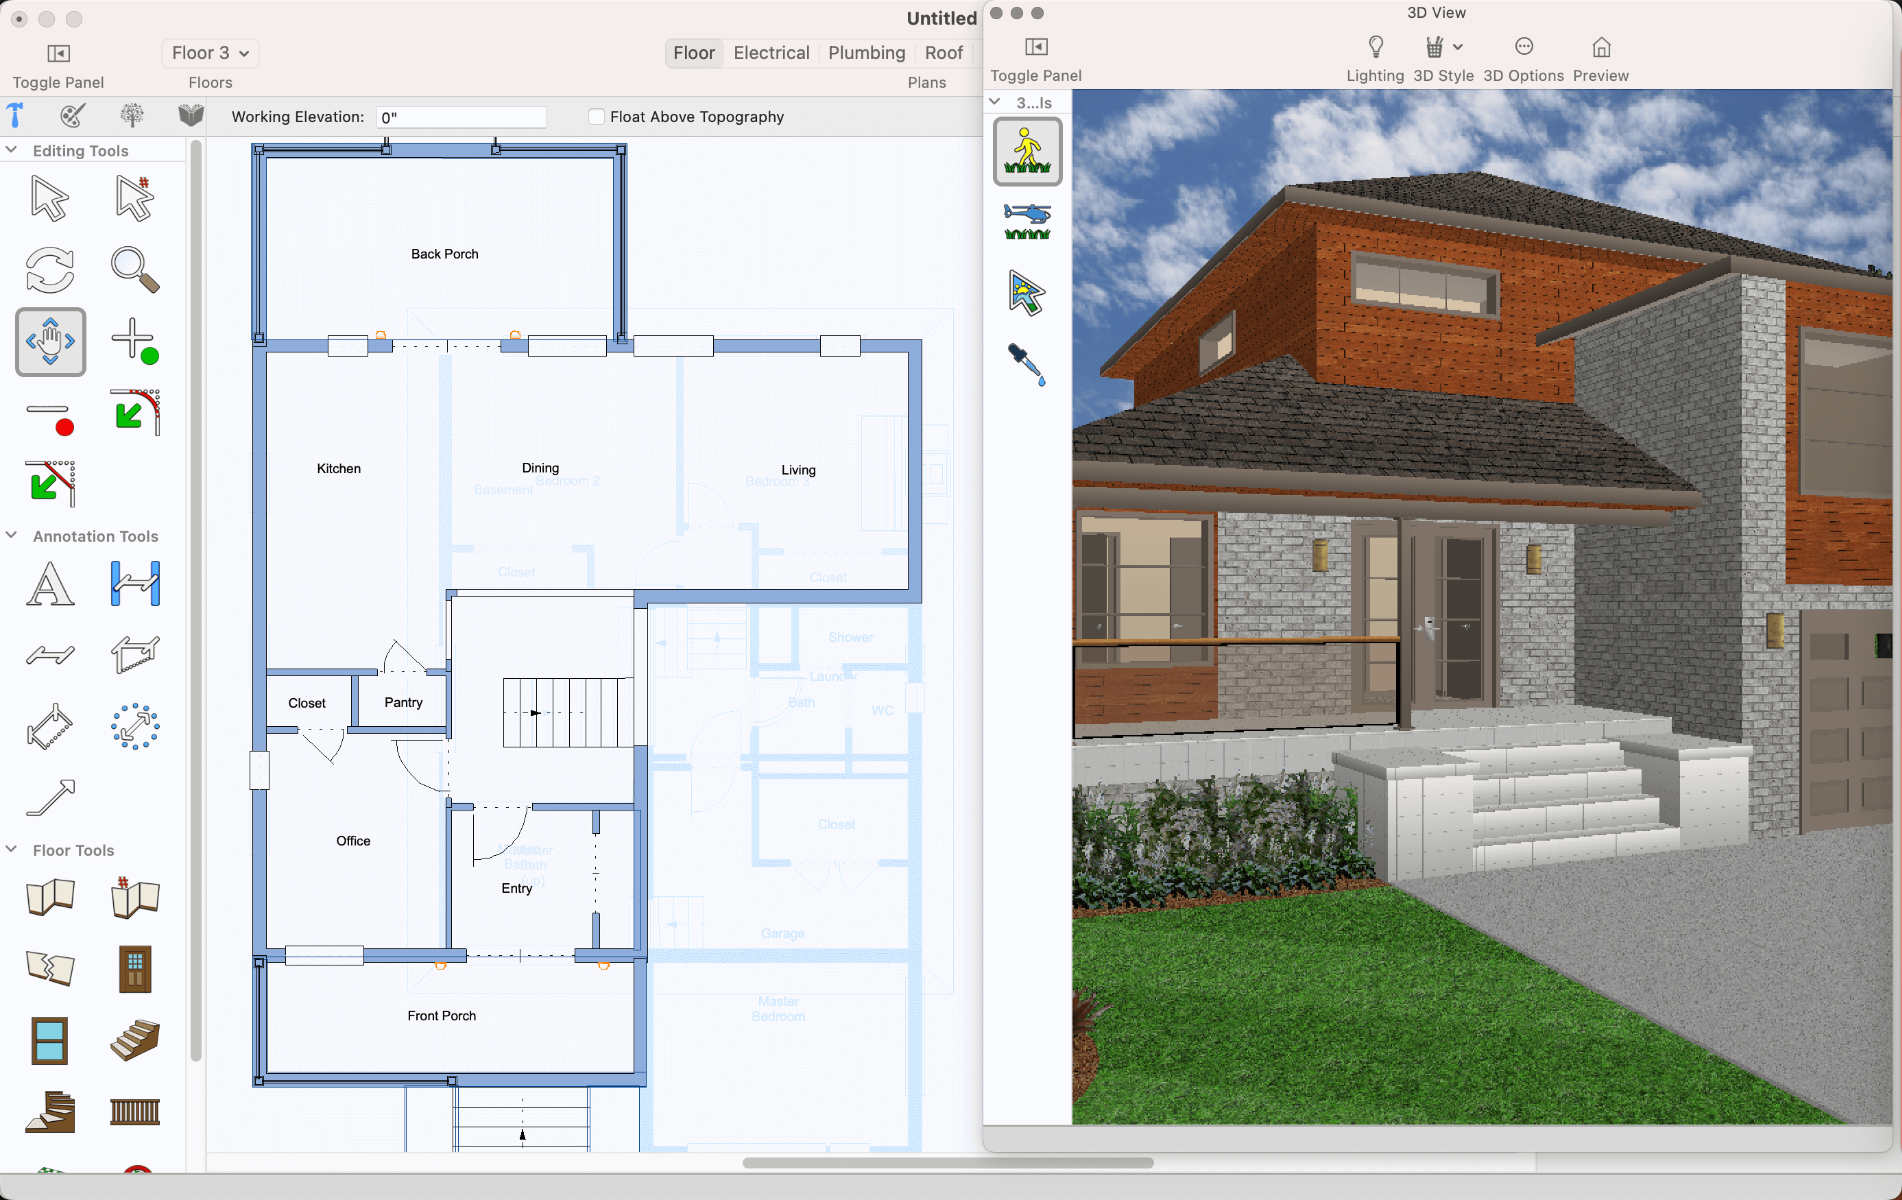Open the Floor 3 dropdown
Screen dimensions: 1902x1200
210,53
